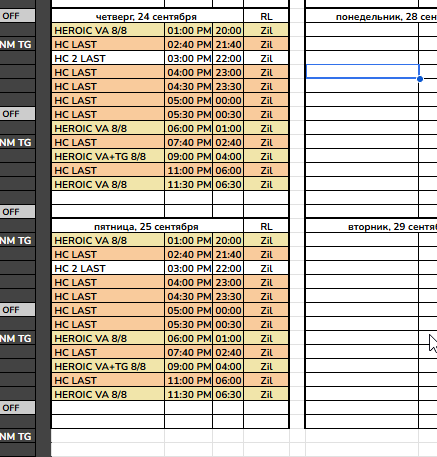The image size is (437, 457).
Task: Select the 21:40 cell under пятница
Action: point(228,254)
